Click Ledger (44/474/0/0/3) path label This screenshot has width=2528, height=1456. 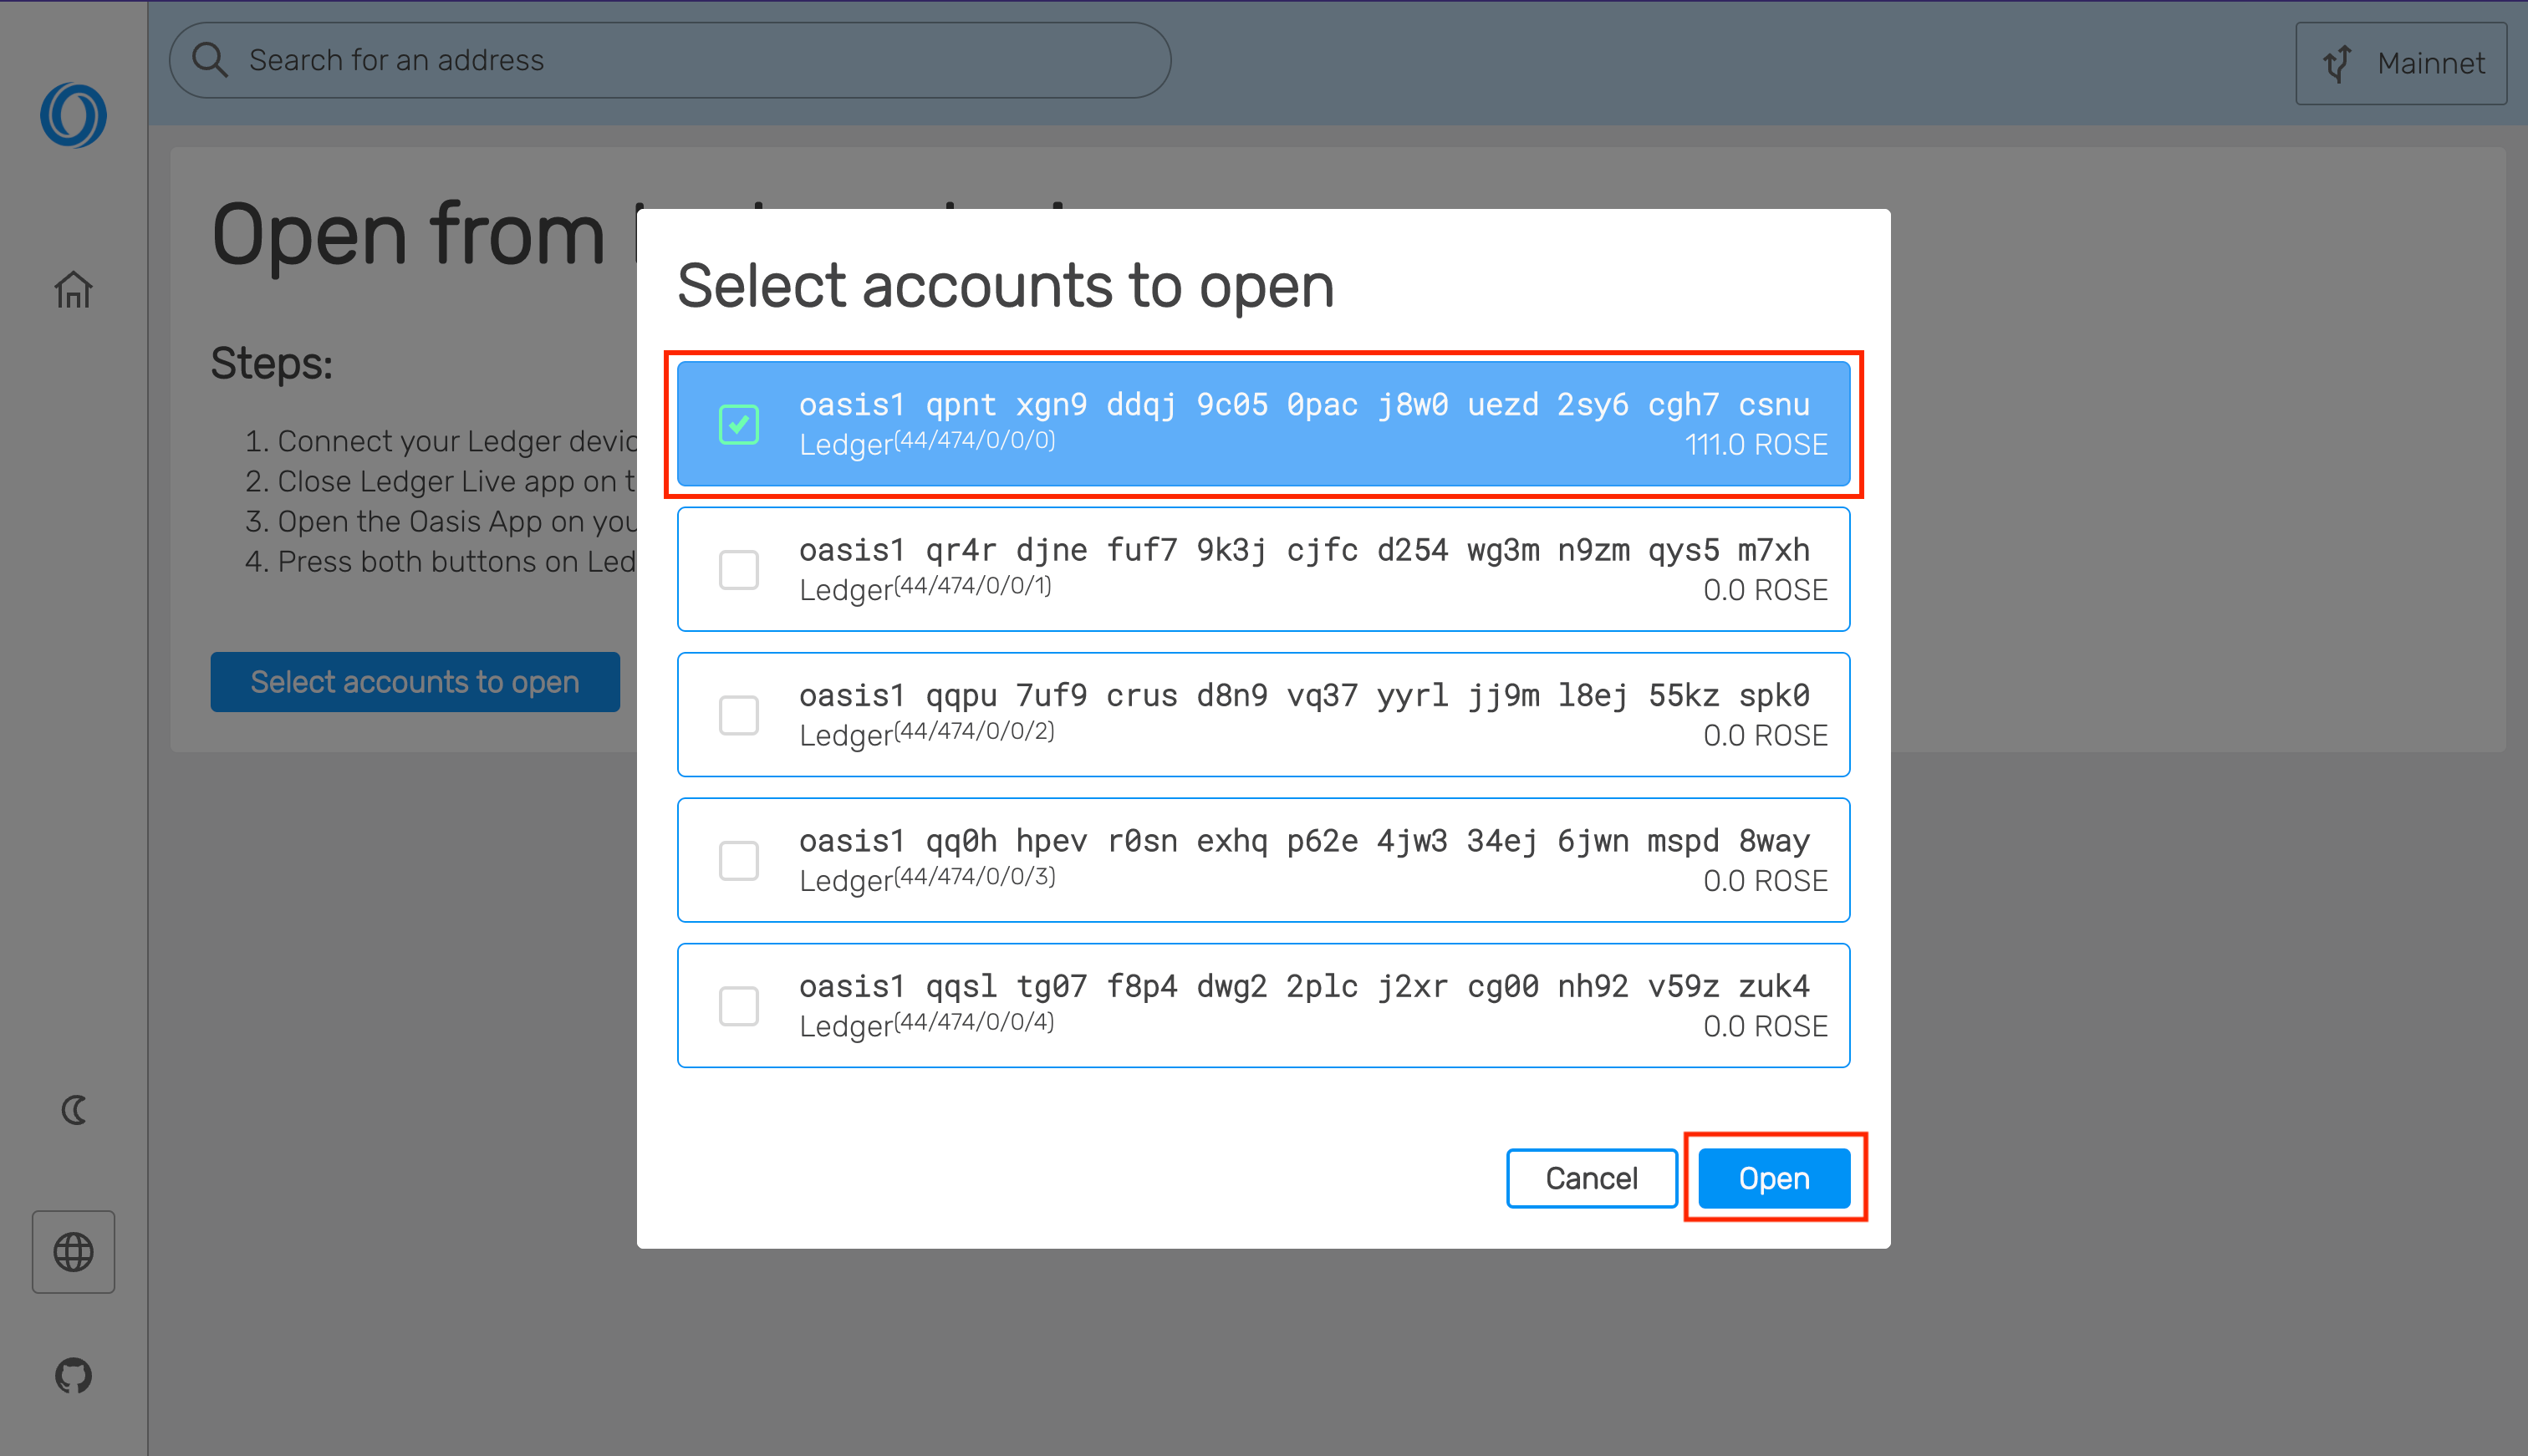(x=927, y=879)
